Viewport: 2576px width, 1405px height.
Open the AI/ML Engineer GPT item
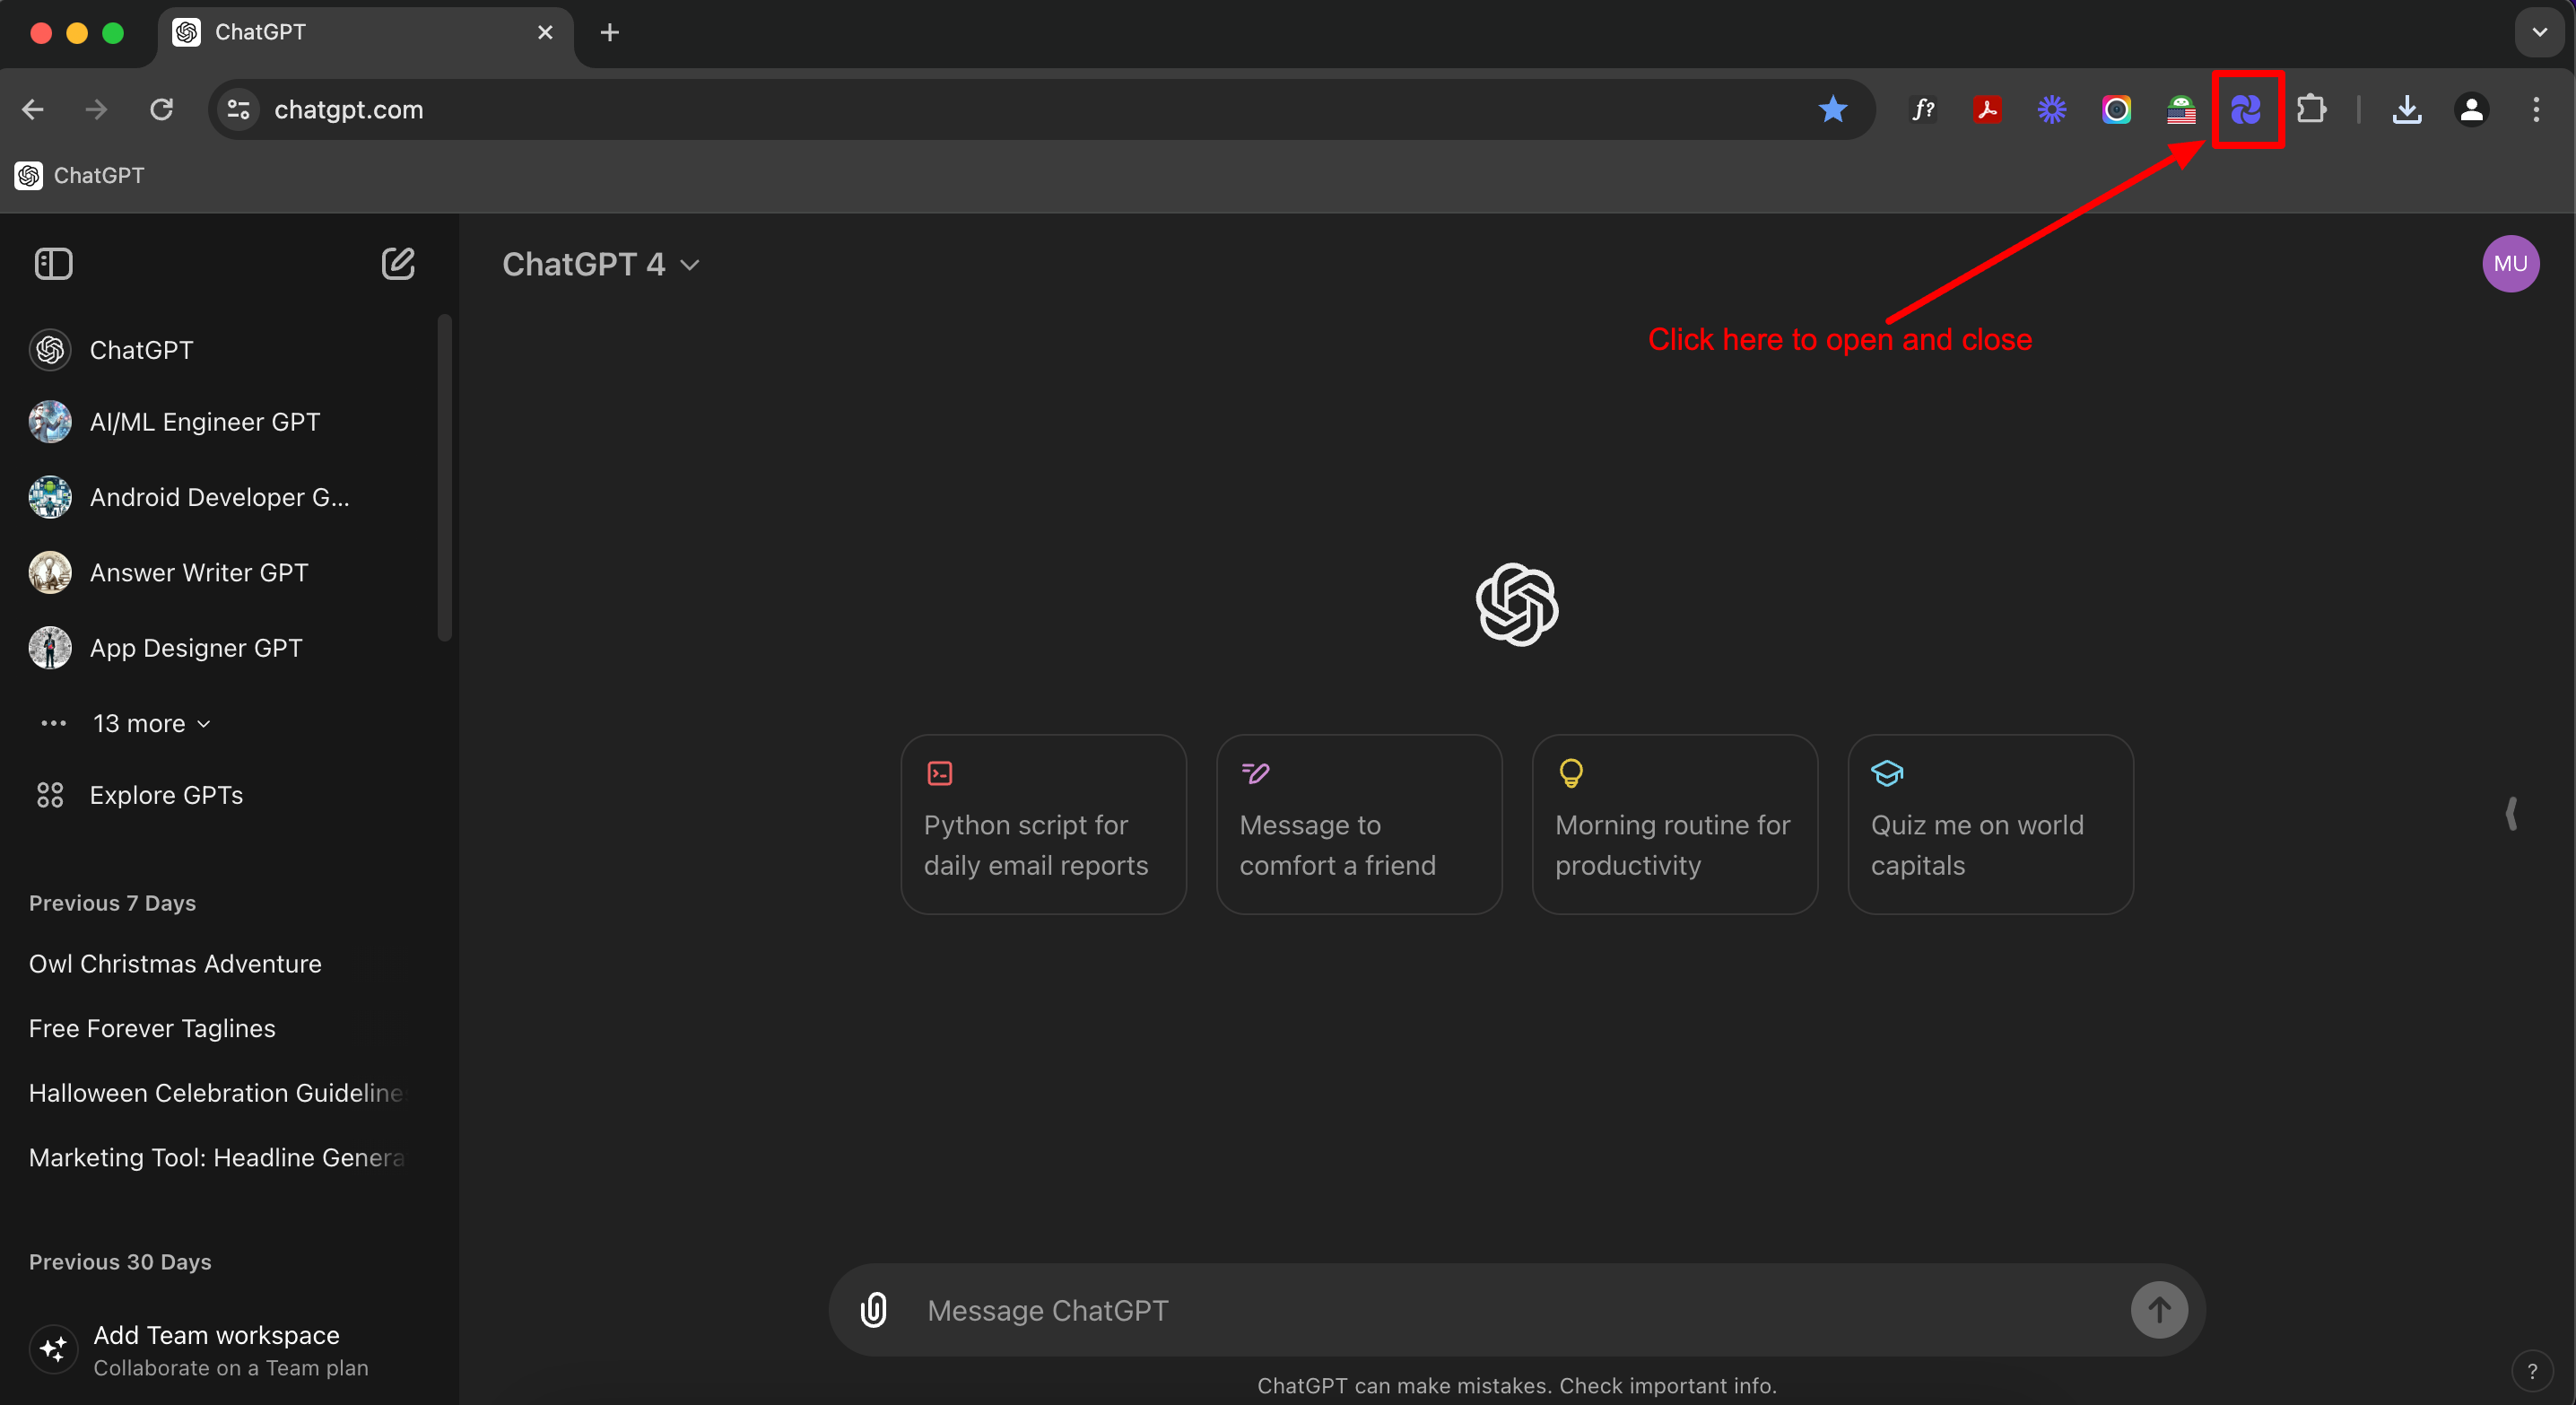pos(204,422)
